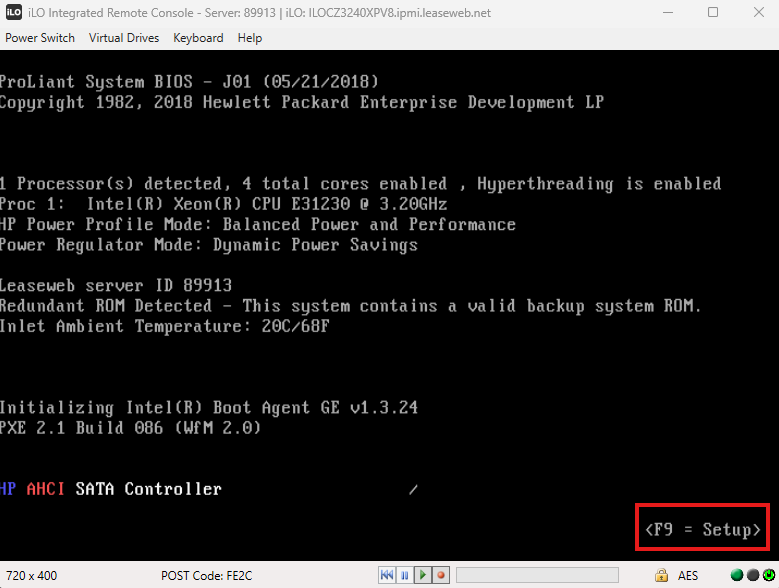This screenshot has height=588, width=779.
Task: Maximize the iLO Remote Console window
Action: coord(713,12)
